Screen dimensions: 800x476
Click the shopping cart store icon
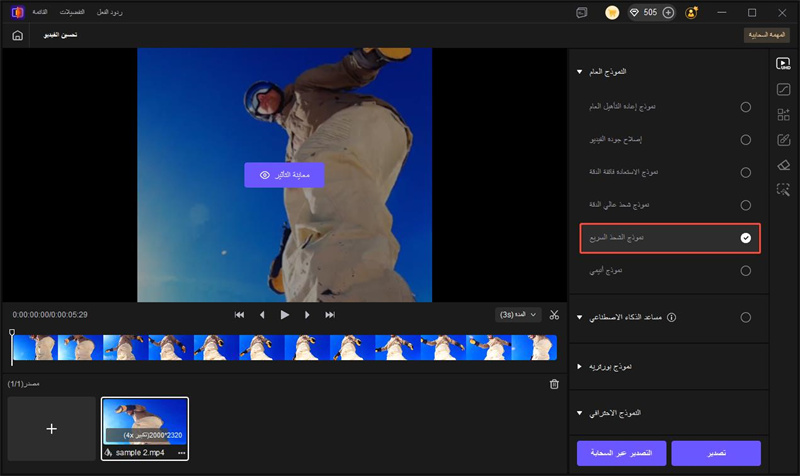pyautogui.click(x=613, y=13)
